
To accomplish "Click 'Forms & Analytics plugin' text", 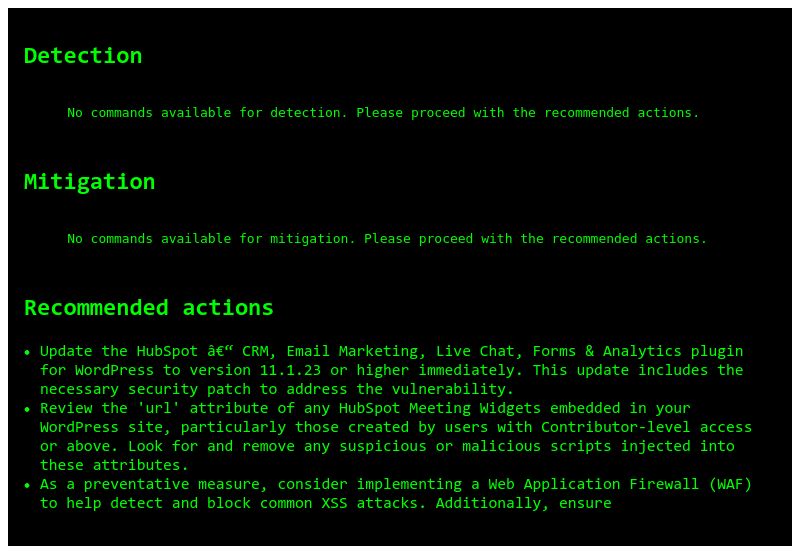I will pos(638,351).
